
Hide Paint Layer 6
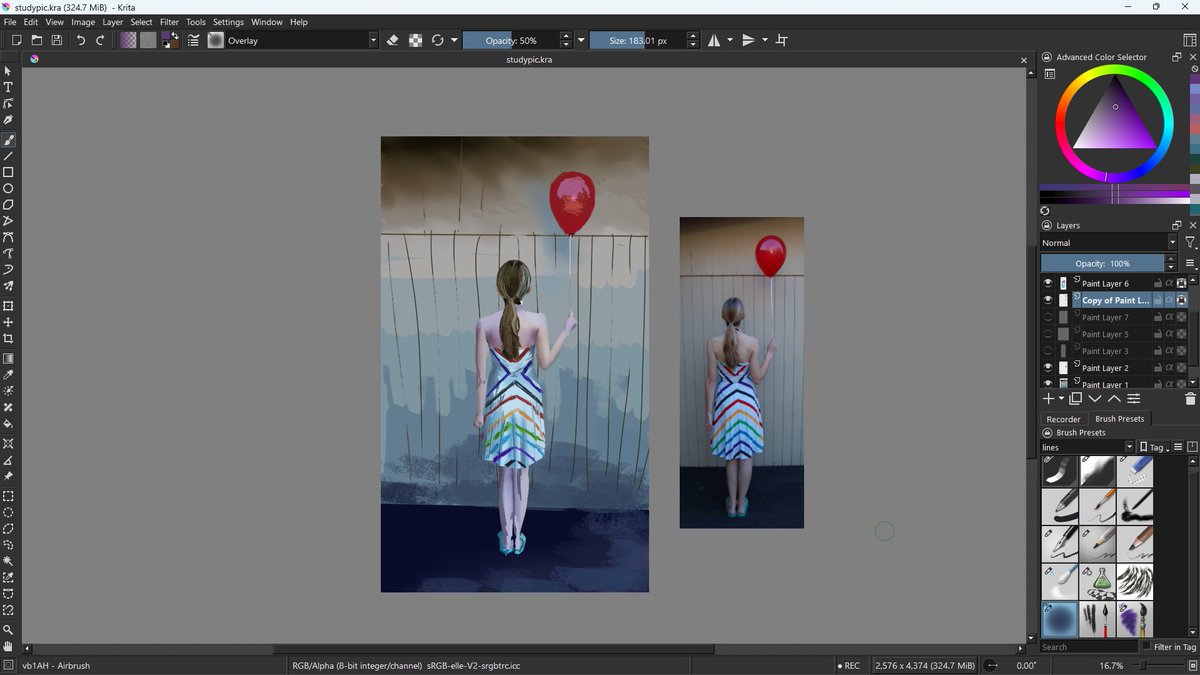coord(1048,283)
